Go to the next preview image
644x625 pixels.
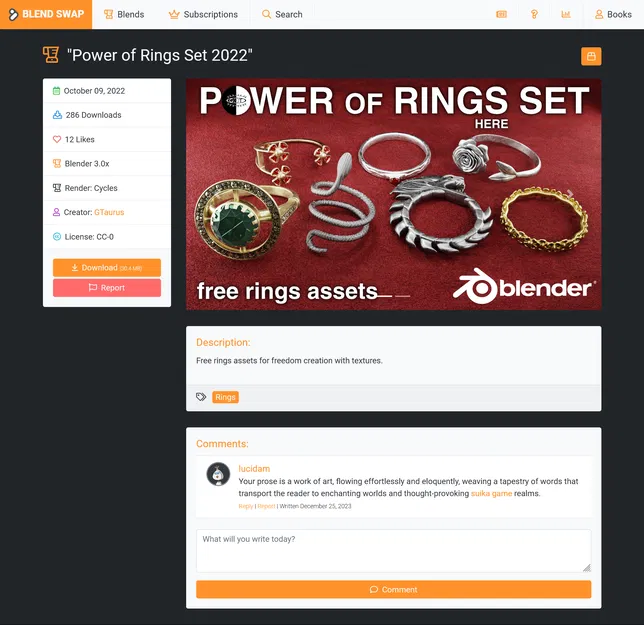tap(570, 193)
